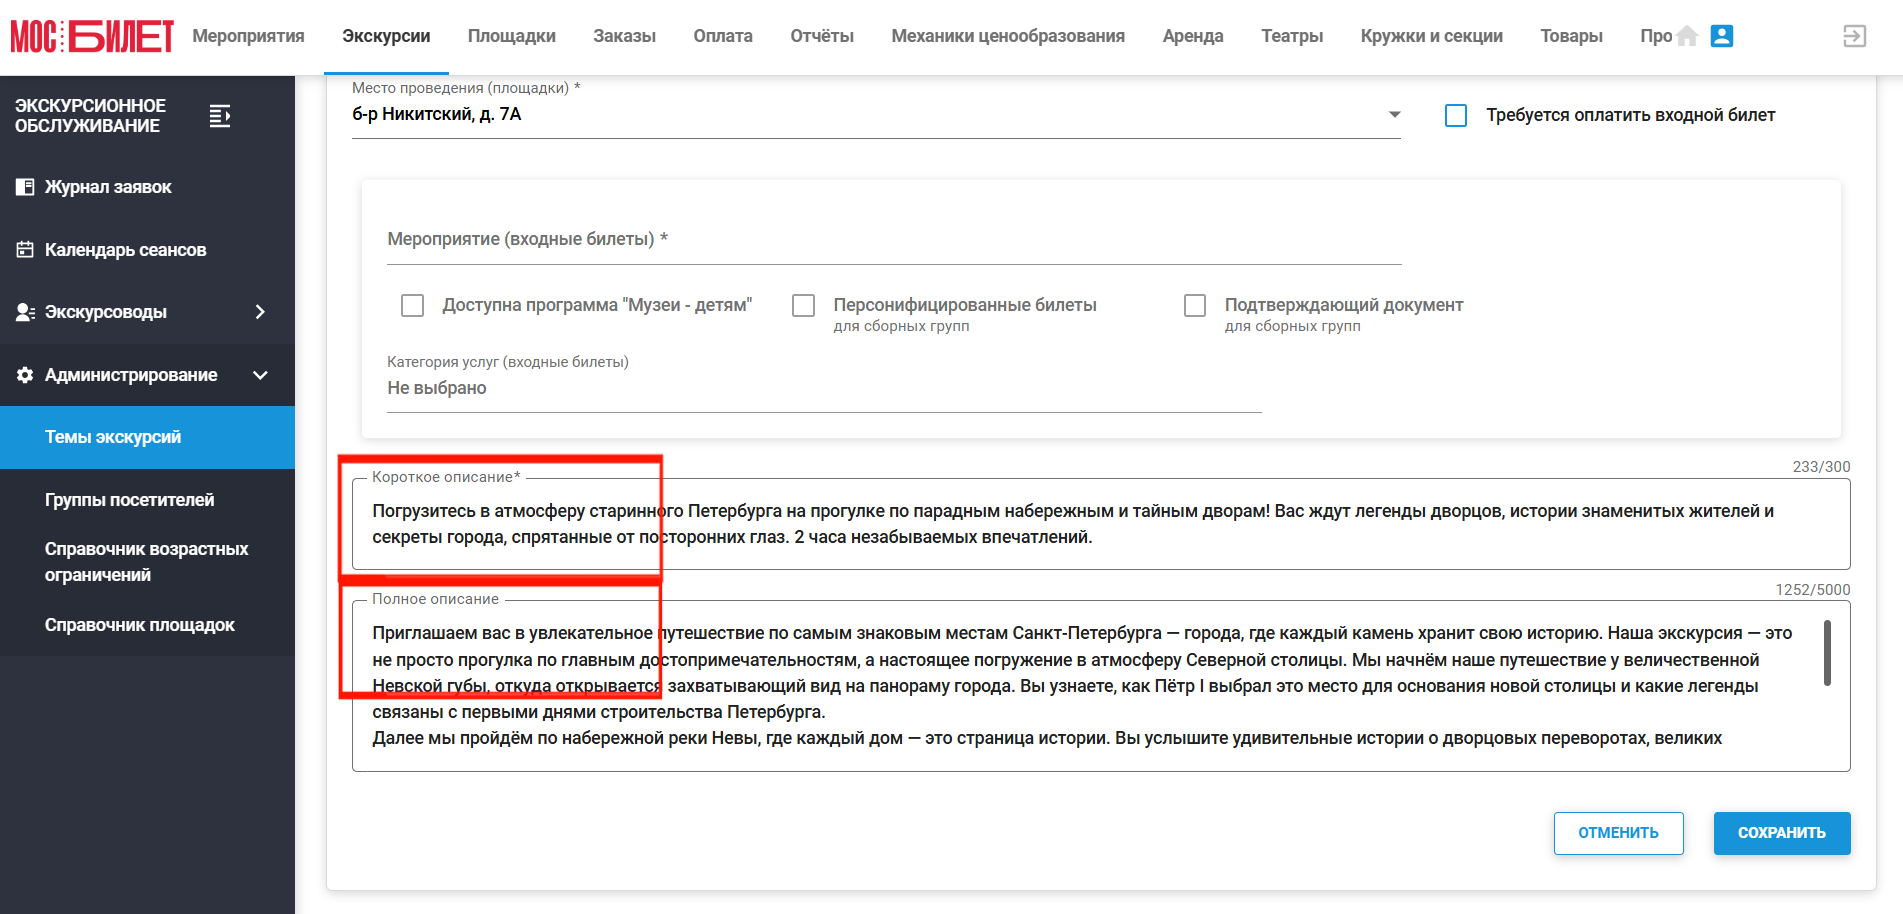Open the user profile icon
The width and height of the screenshot is (1903, 914).
(1722, 36)
